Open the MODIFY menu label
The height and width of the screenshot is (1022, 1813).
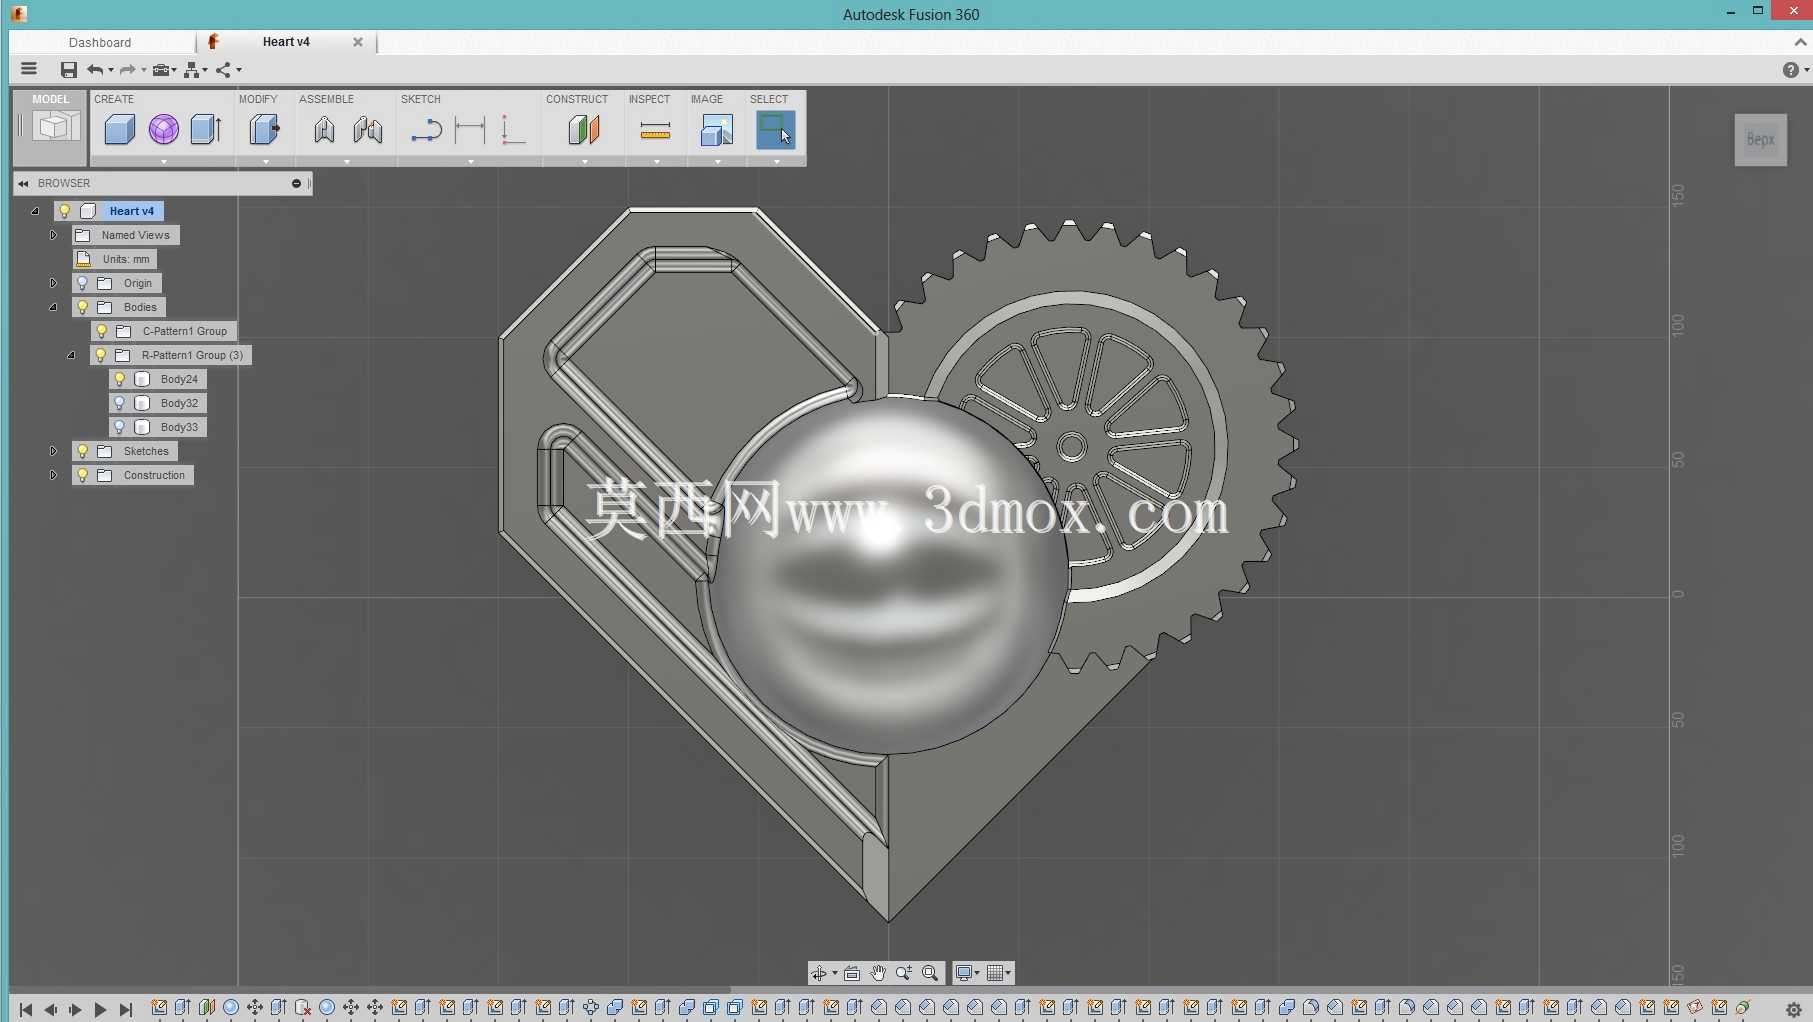click(x=258, y=99)
